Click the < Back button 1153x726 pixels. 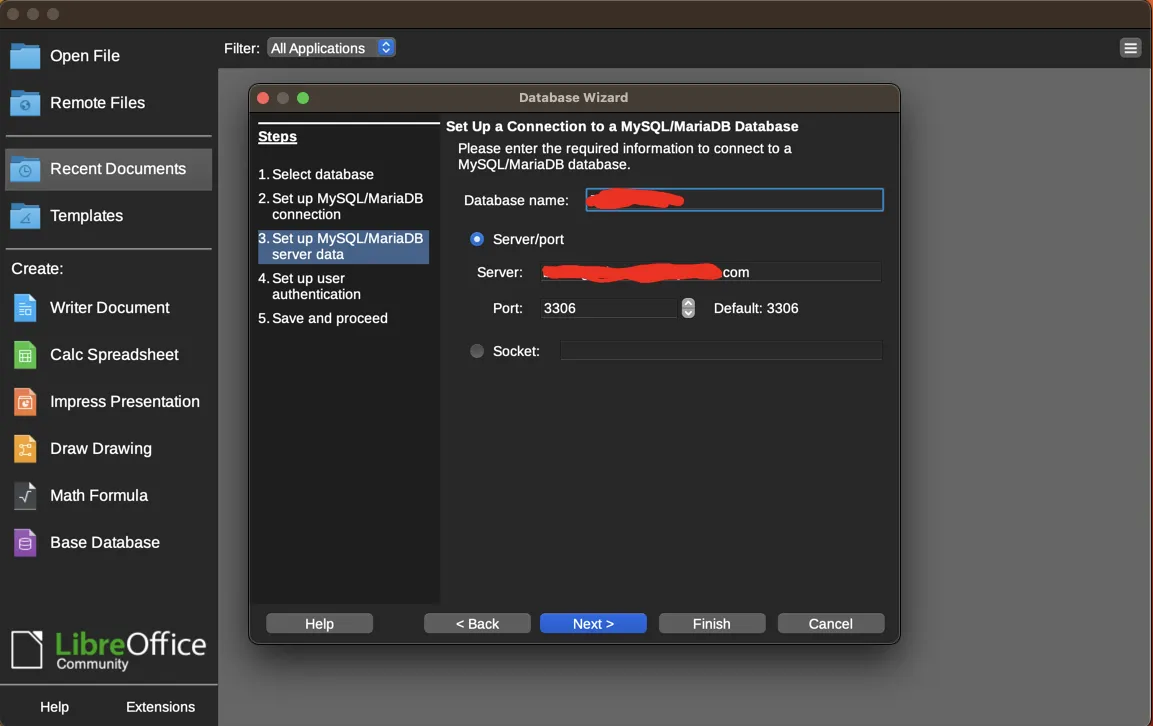point(477,624)
